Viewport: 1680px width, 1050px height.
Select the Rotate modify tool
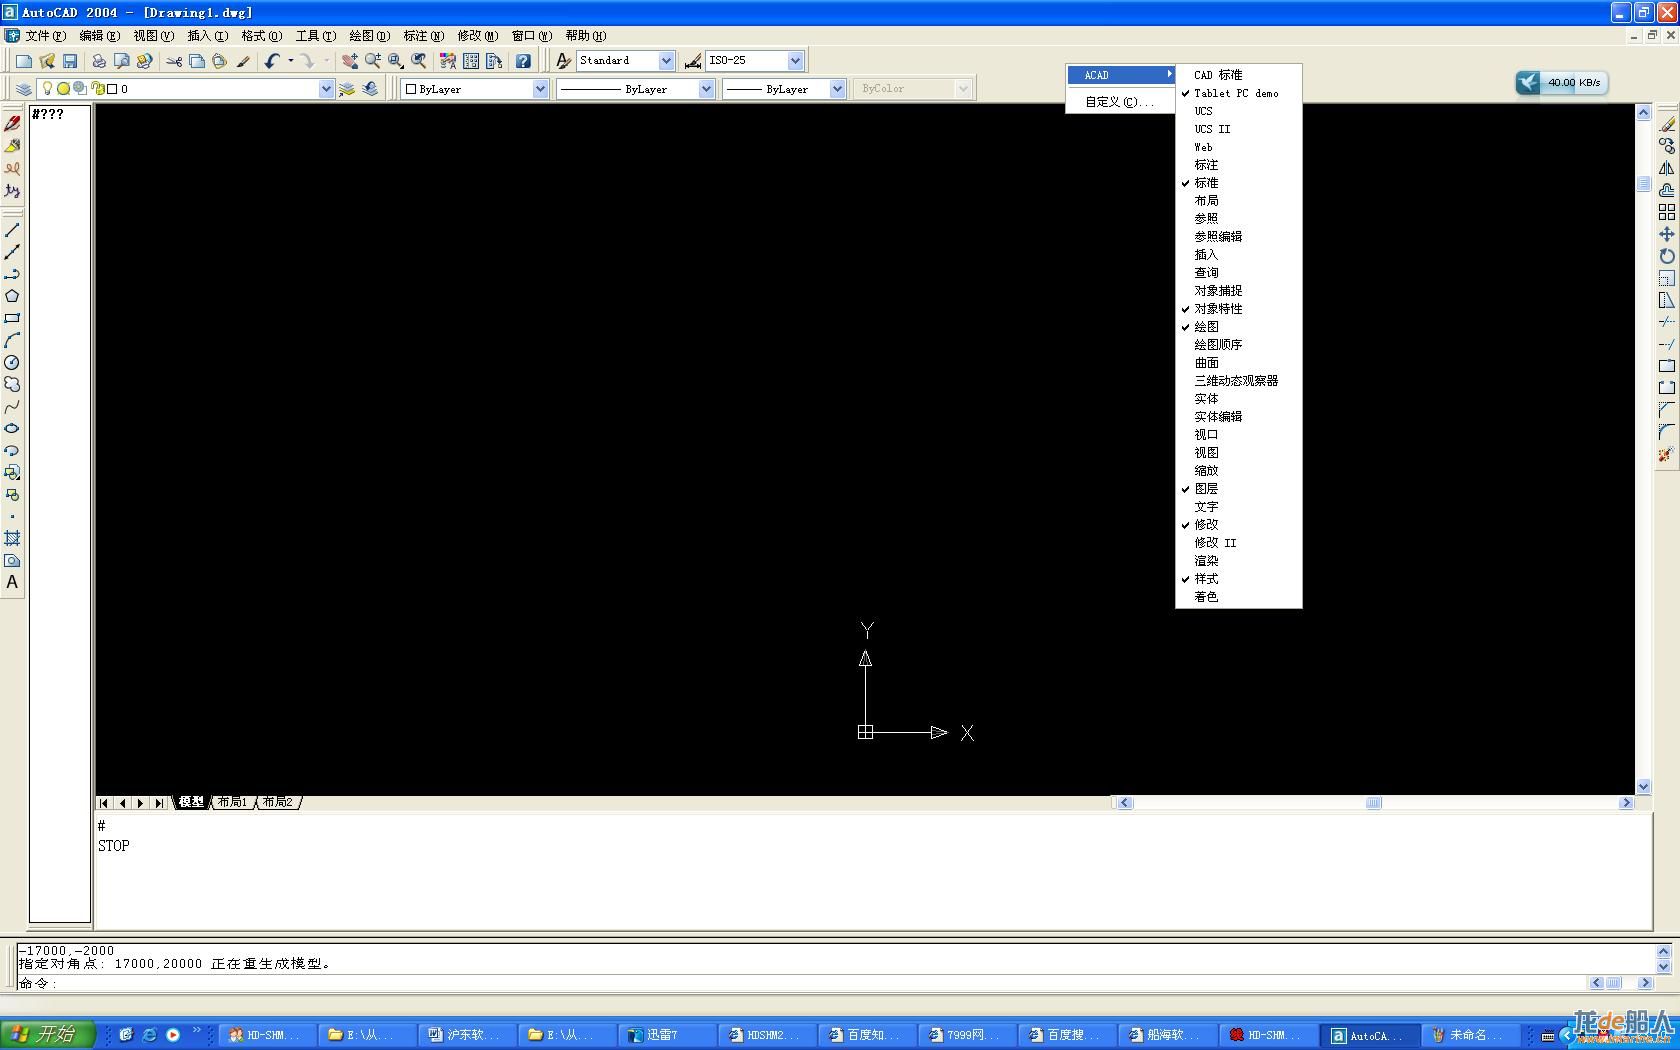(x=1666, y=256)
